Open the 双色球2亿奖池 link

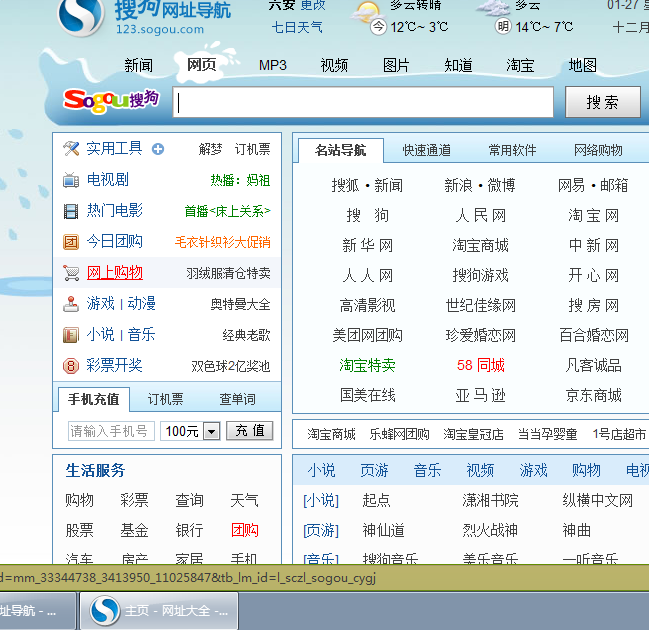point(231,366)
